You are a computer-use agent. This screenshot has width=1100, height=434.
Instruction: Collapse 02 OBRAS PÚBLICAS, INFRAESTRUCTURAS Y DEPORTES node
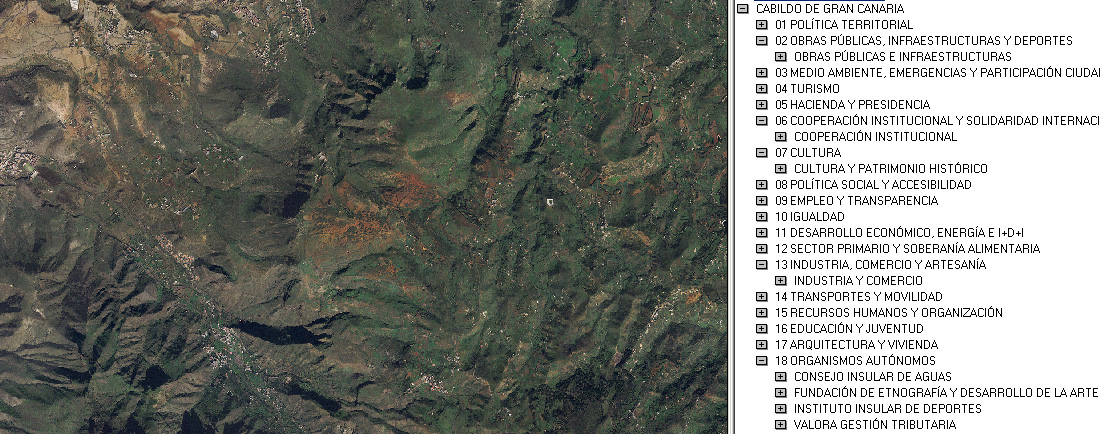coord(762,41)
